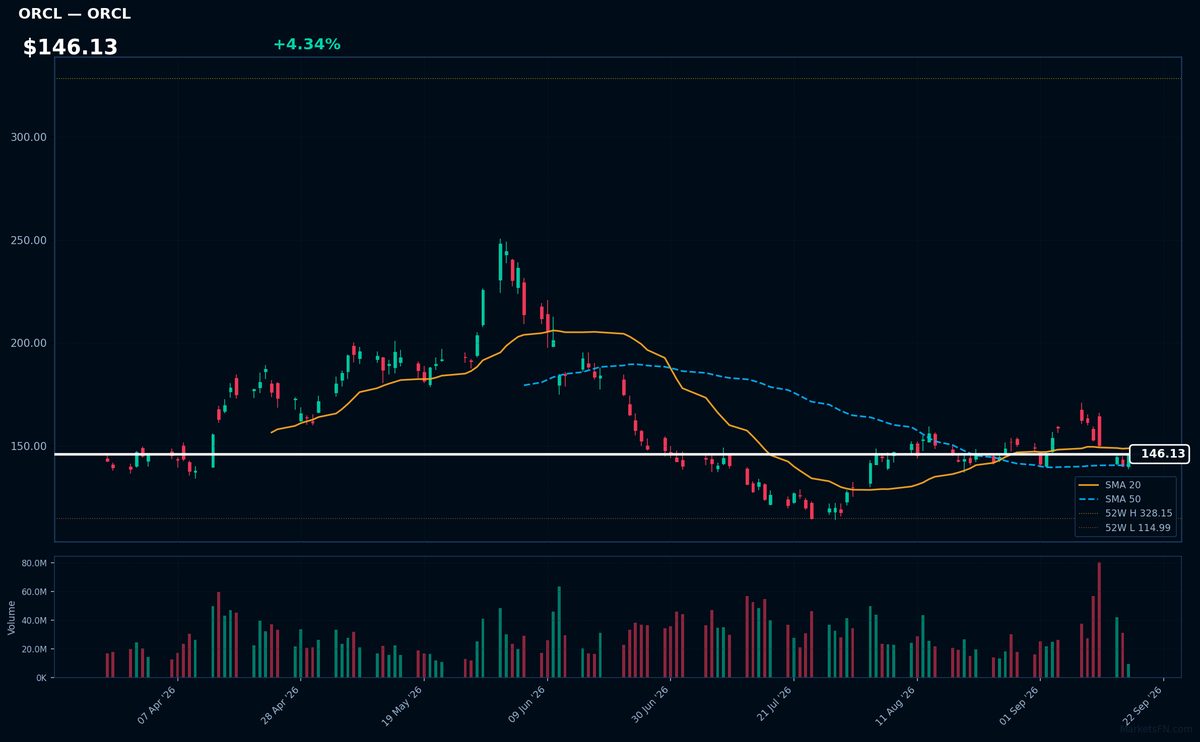Click the 250.00 price axis label
This screenshot has width=1200, height=742.
point(29,241)
